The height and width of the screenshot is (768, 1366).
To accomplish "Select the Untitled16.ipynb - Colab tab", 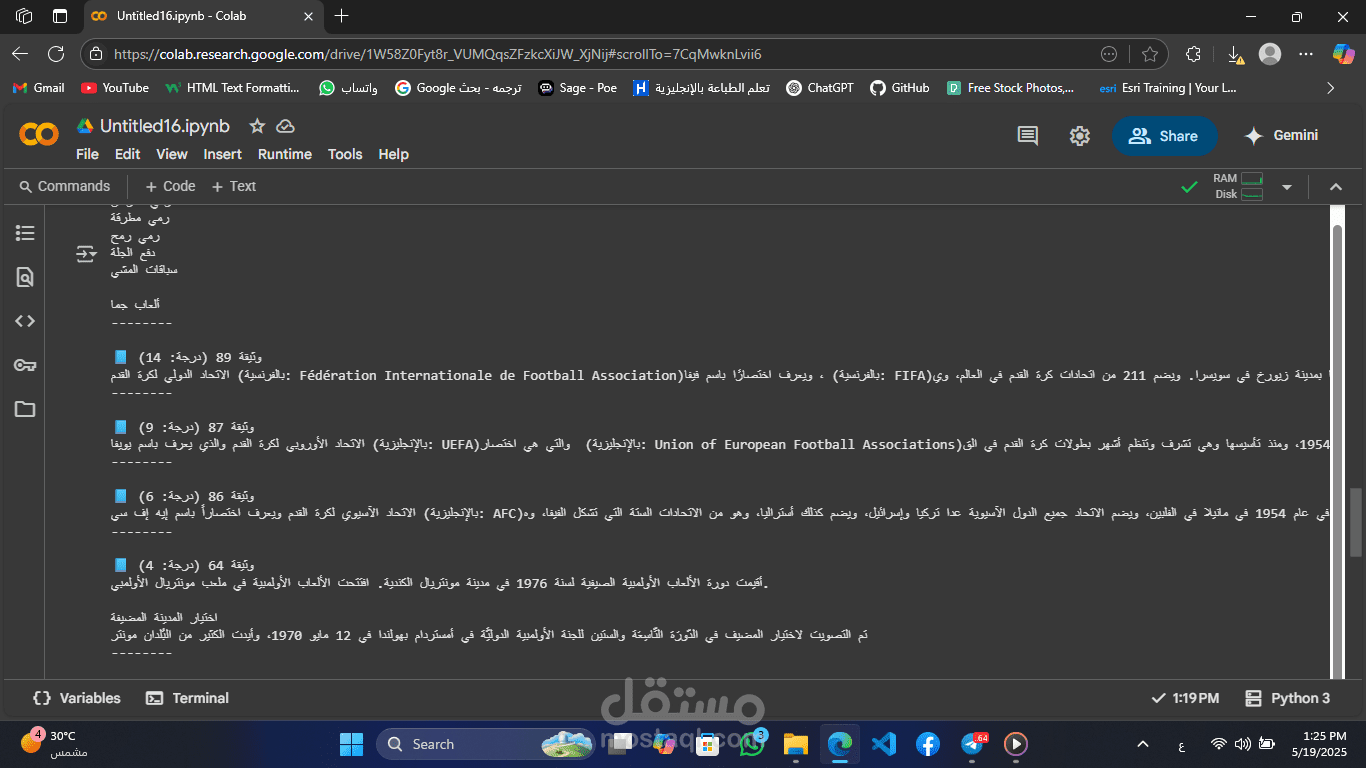I will (x=203, y=16).
